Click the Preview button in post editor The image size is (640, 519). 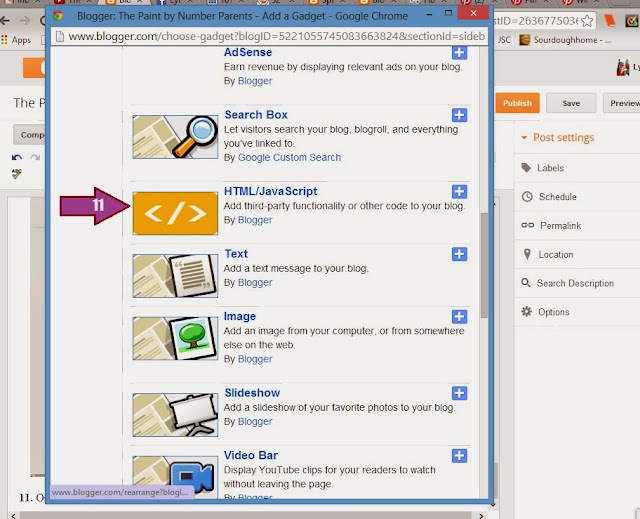[x=622, y=103]
